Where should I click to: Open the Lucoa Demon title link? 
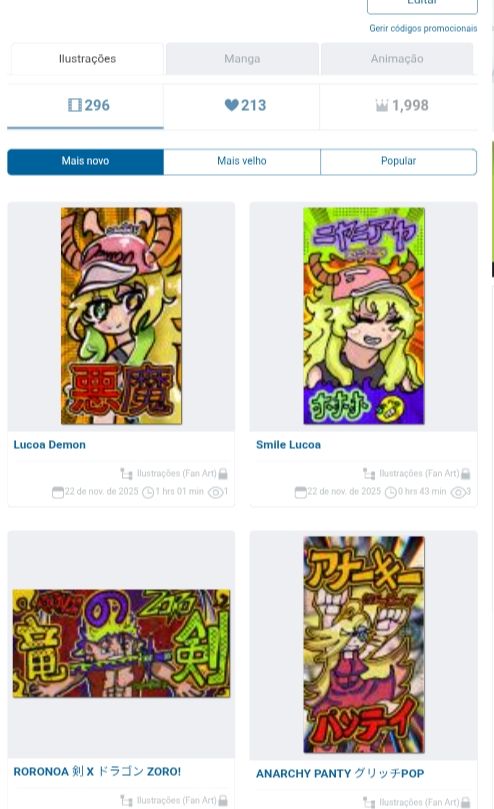50,445
